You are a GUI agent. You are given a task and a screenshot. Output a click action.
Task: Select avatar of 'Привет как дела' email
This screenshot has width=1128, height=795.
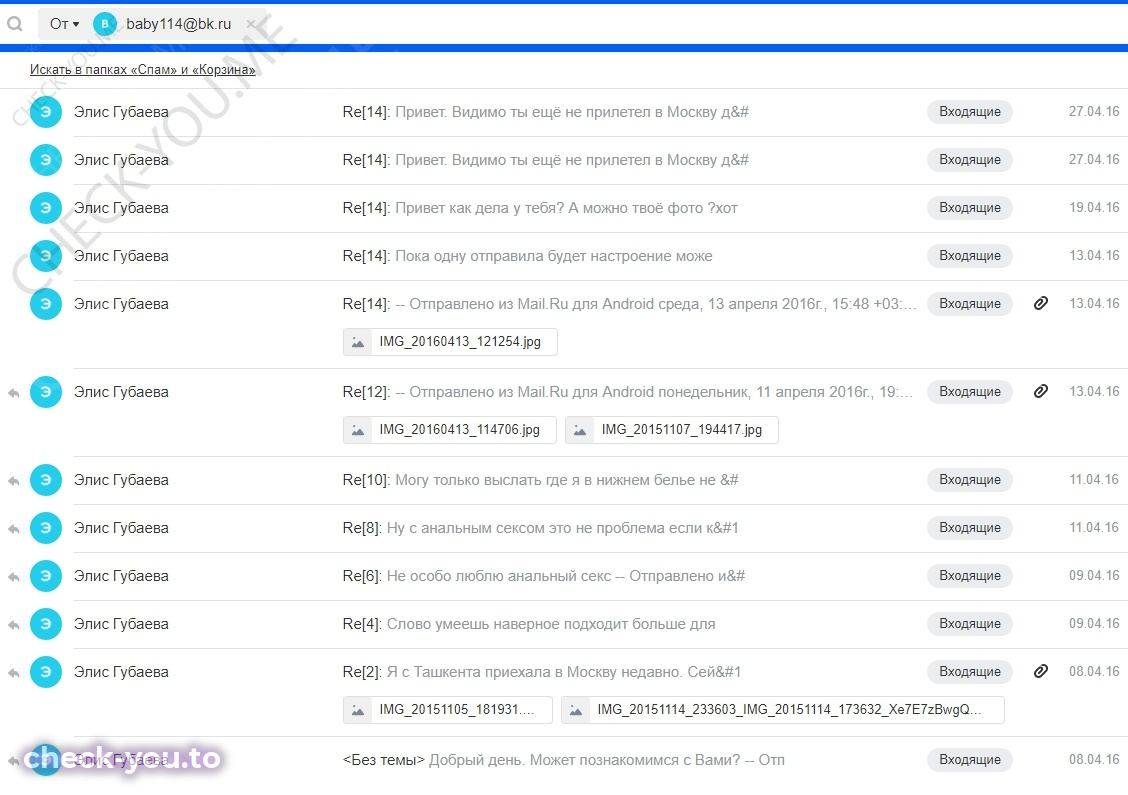pyautogui.click(x=45, y=208)
